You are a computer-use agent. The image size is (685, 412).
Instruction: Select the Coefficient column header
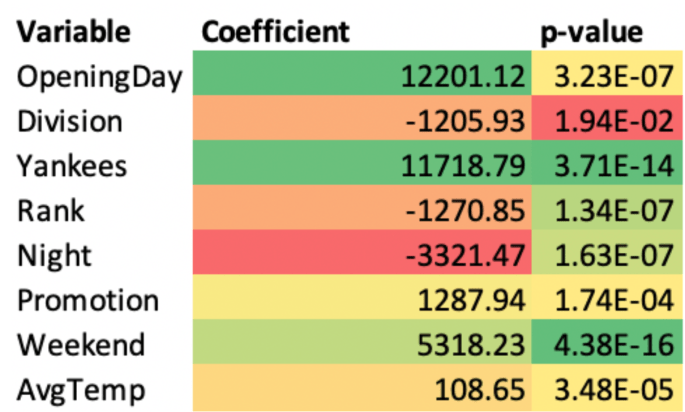coord(275,32)
